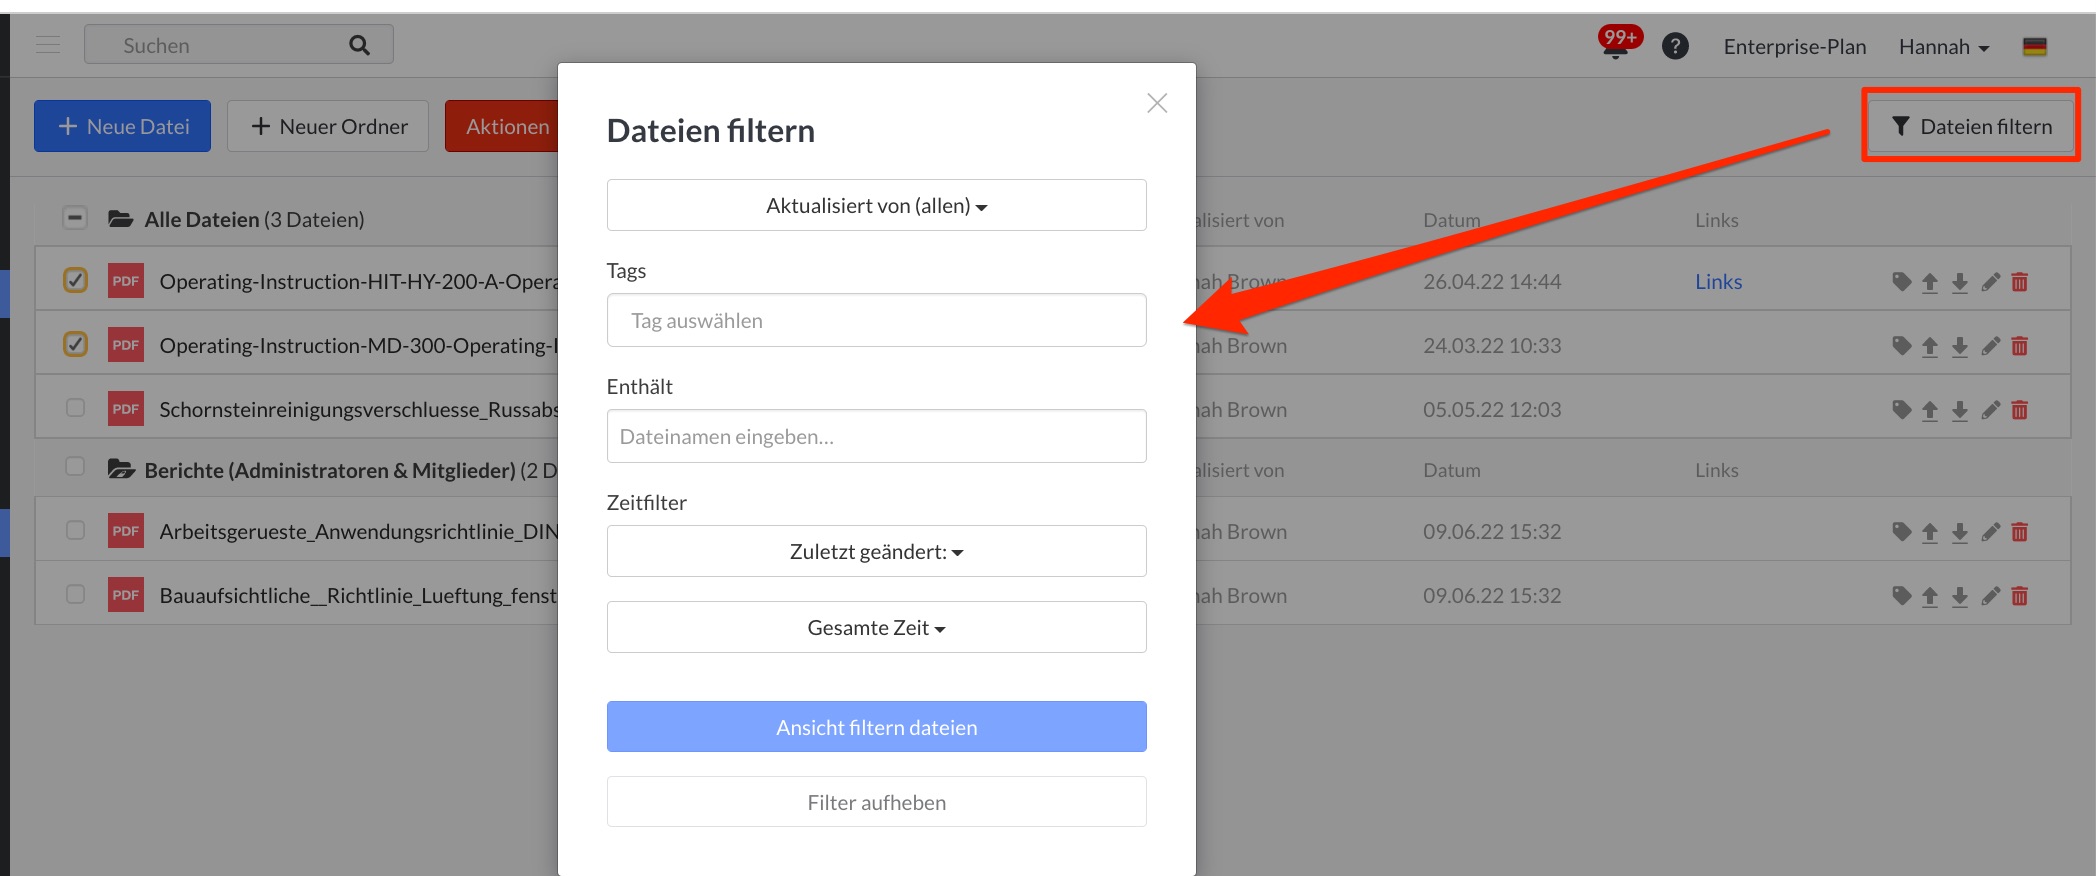The height and width of the screenshot is (876, 2096).
Task: Click the Neuer Ordner button
Action: click(328, 126)
